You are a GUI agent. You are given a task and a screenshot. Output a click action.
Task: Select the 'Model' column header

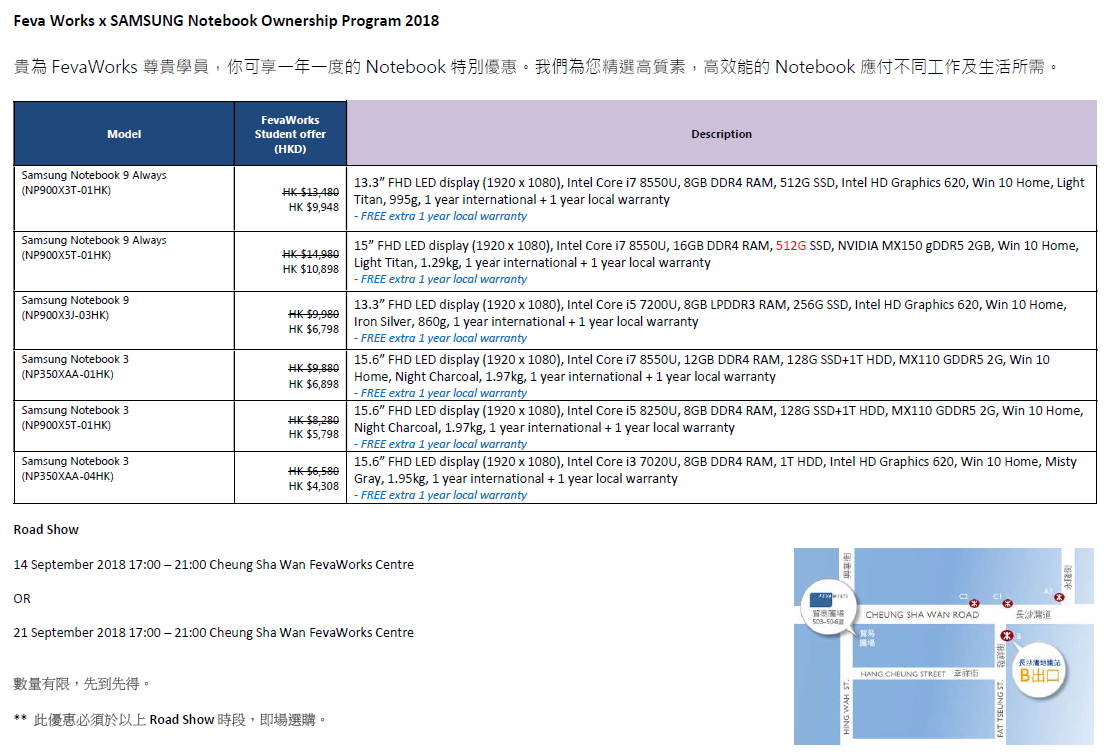click(x=124, y=134)
